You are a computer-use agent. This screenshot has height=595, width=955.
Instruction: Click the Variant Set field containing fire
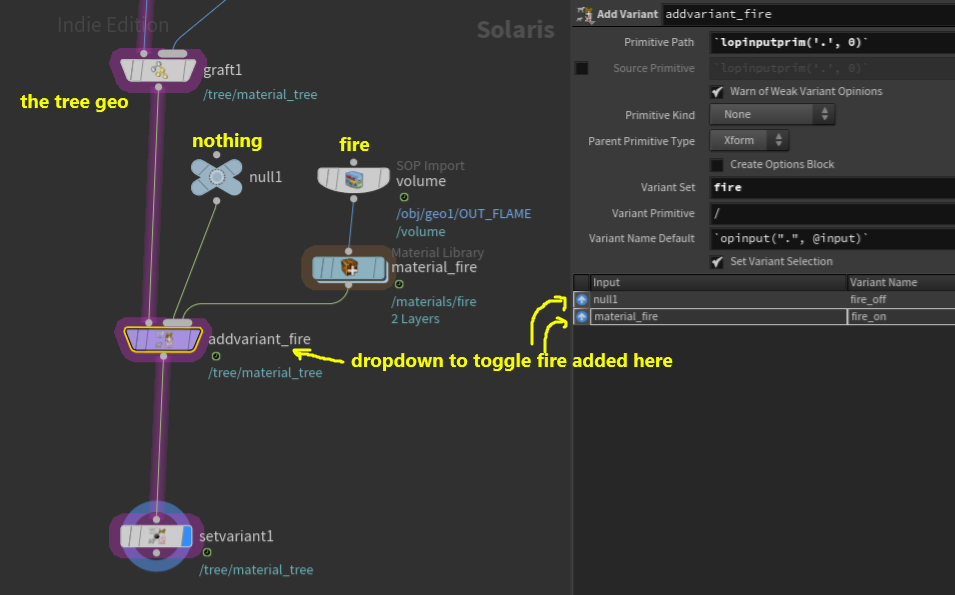[x=832, y=188]
